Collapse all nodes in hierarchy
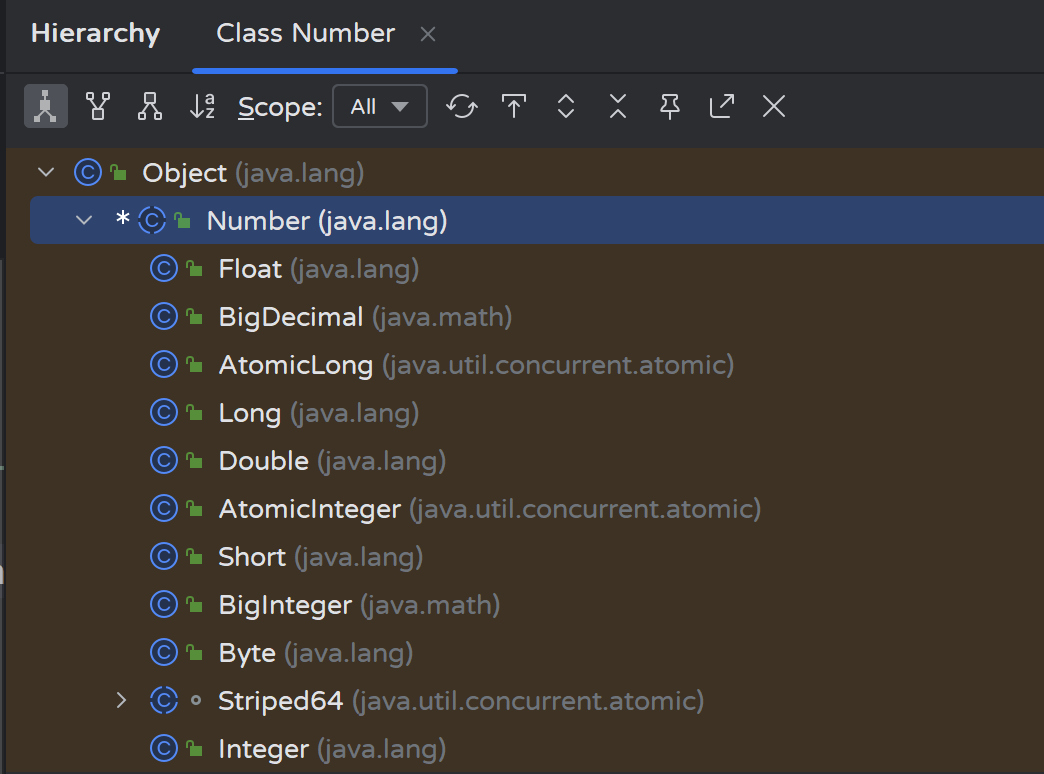 618,107
